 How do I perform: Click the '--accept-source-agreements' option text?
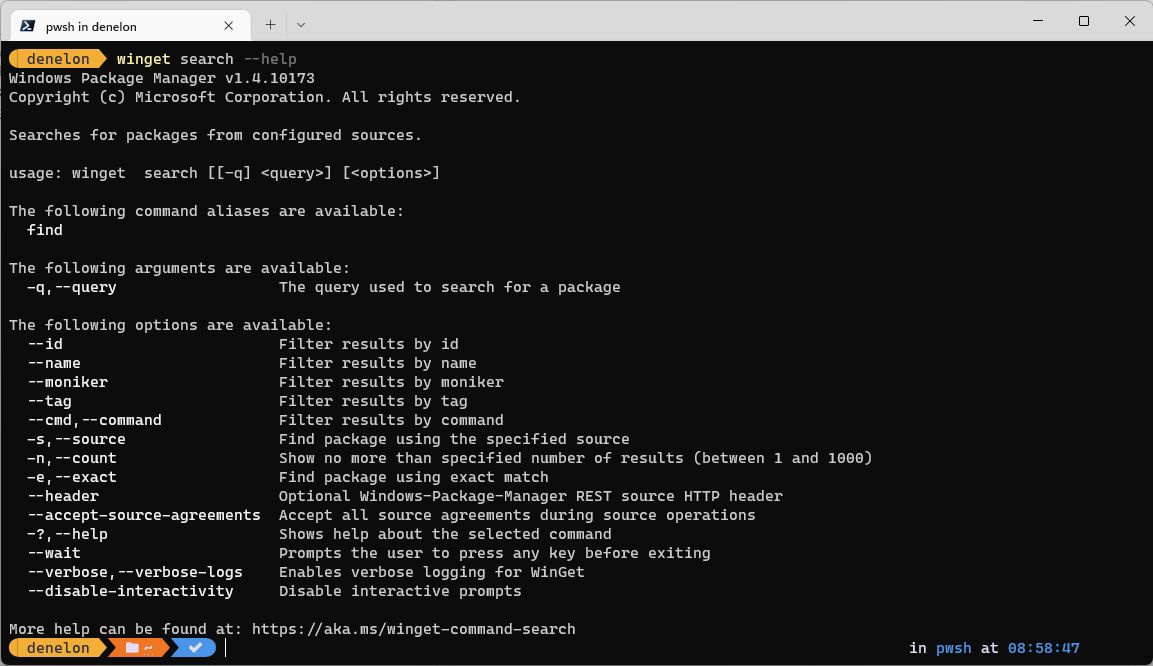click(144, 515)
